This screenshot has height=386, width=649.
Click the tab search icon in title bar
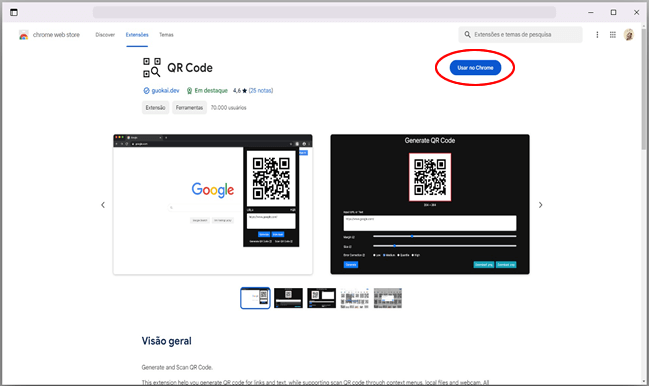[14, 12]
